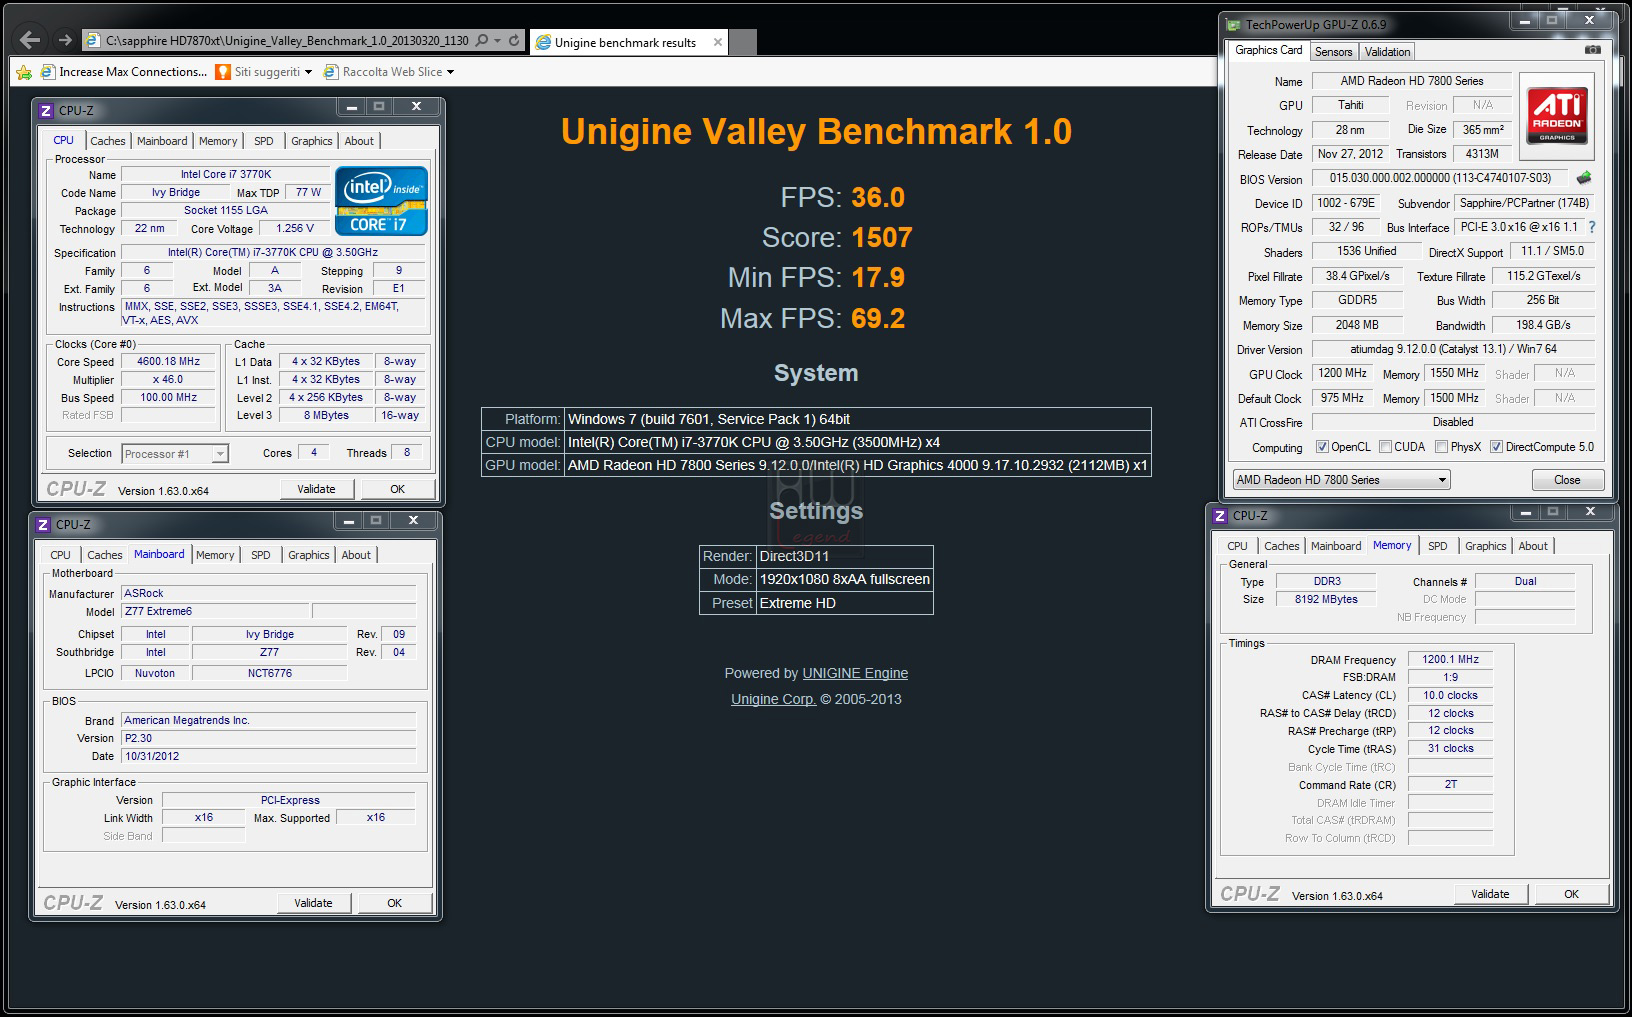This screenshot has height=1017, width=1632.
Task: Click the Internet Explorer page icon in the address bar
Action: point(93,40)
